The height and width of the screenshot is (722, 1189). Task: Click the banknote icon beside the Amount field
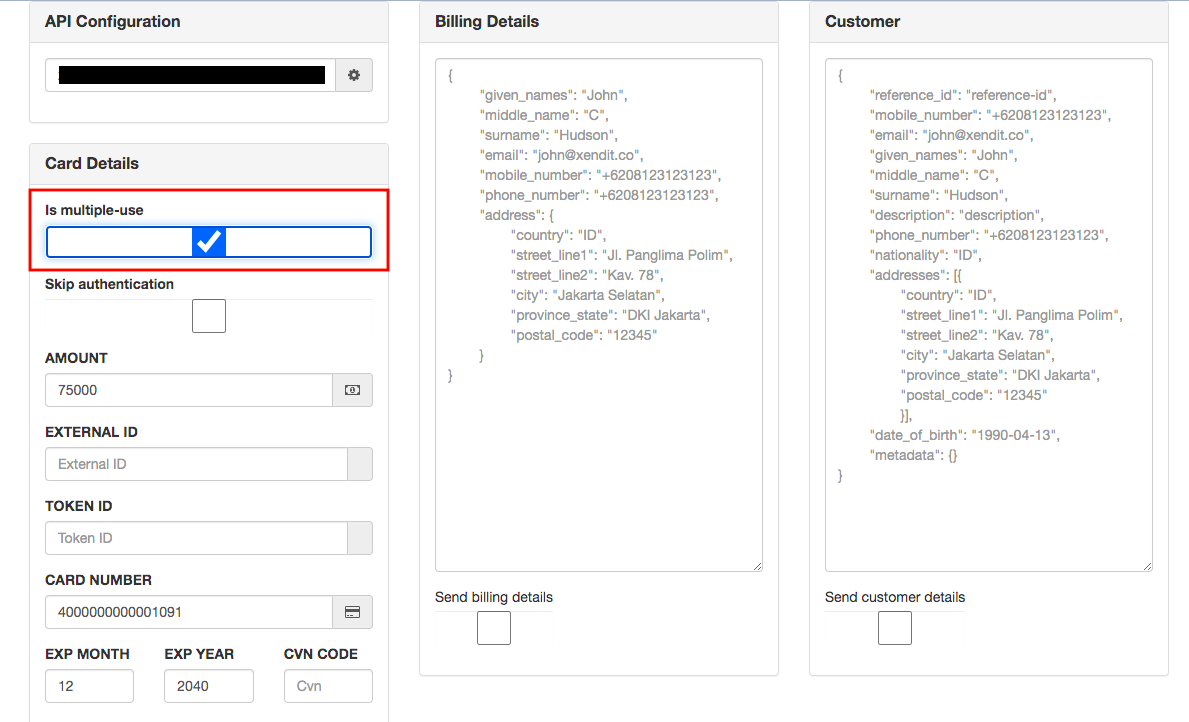coord(352,390)
